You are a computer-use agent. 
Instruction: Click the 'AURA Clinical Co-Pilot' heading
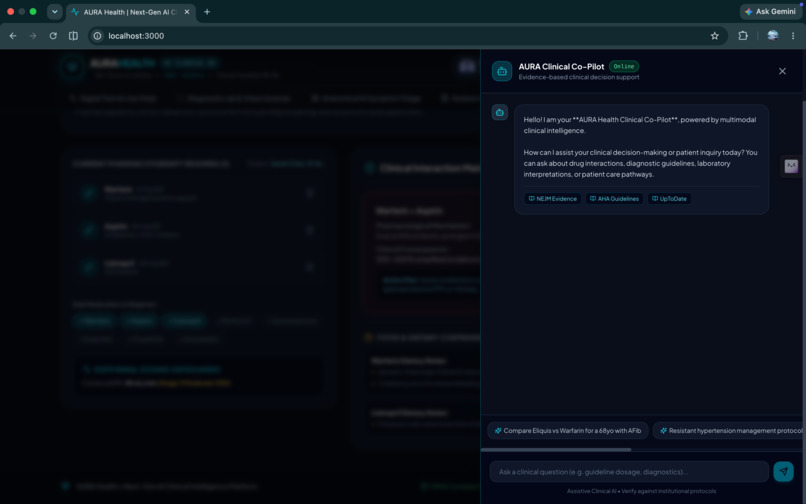[x=561, y=66]
